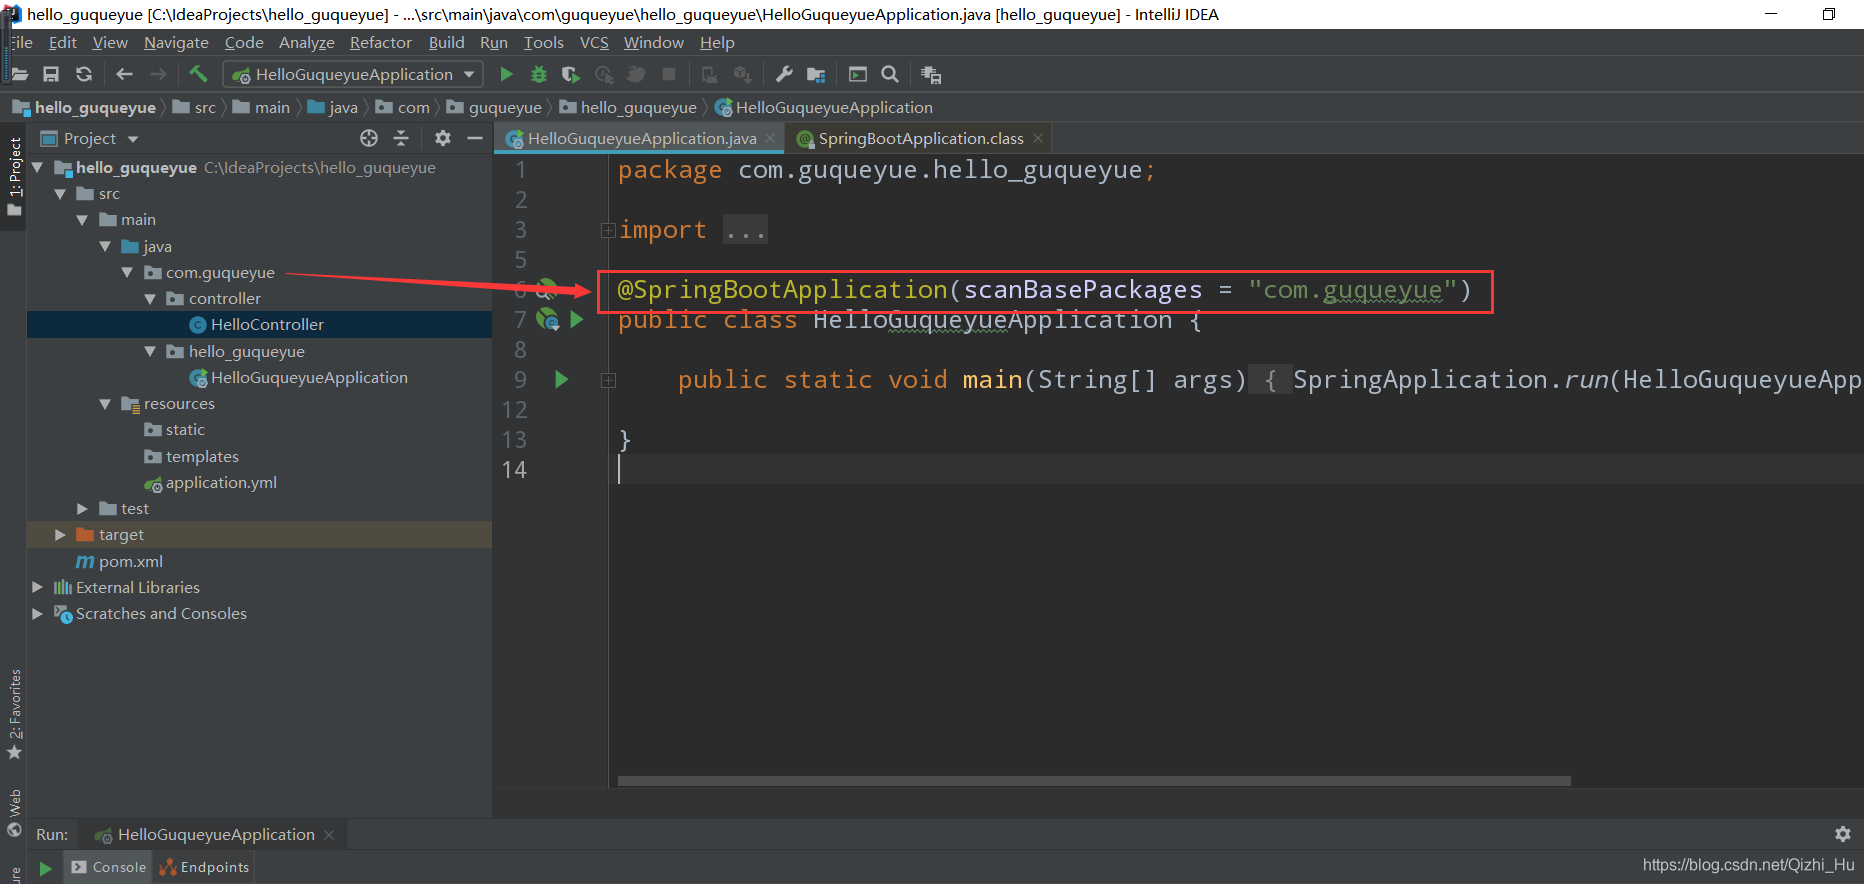1864x884 pixels.
Task: Navigate Back with the left arrow icon
Action: pyautogui.click(x=124, y=74)
